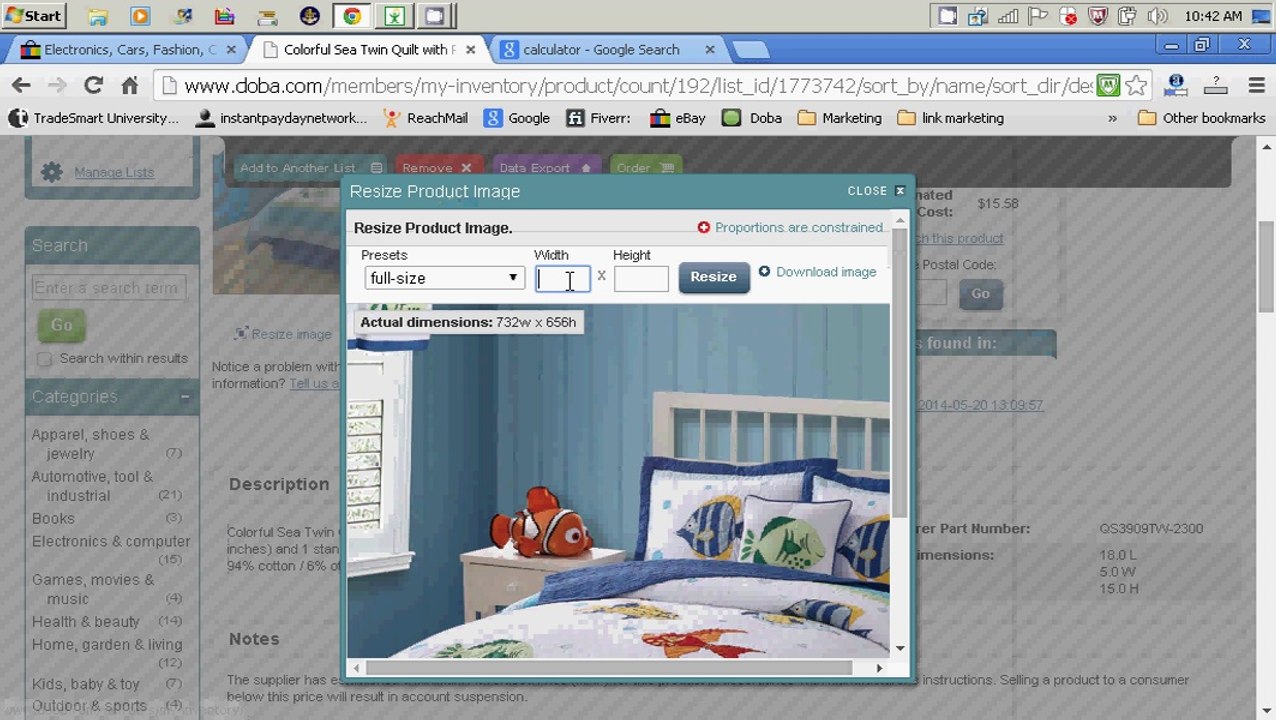1276x720 pixels.
Task: Go to the browser Home page
Action: coord(130,86)
